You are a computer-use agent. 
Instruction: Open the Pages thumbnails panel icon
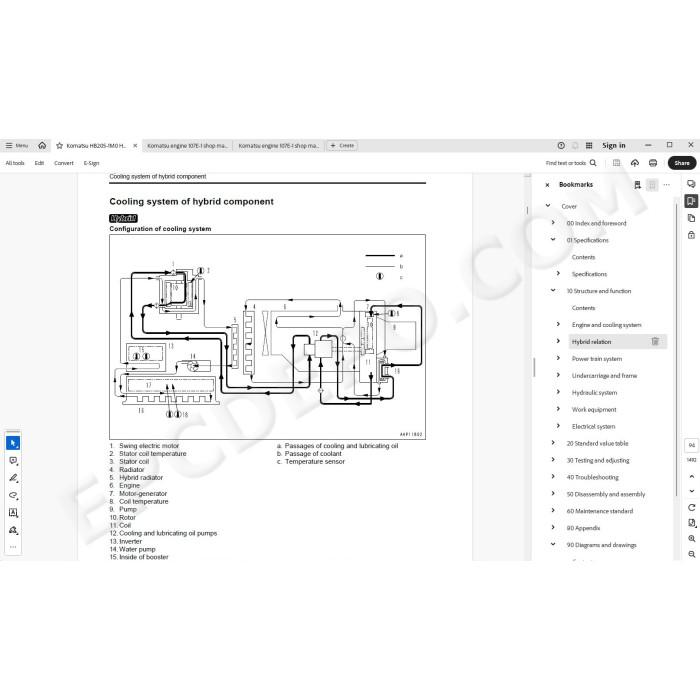pyautogui.click(x=691, y=218)
